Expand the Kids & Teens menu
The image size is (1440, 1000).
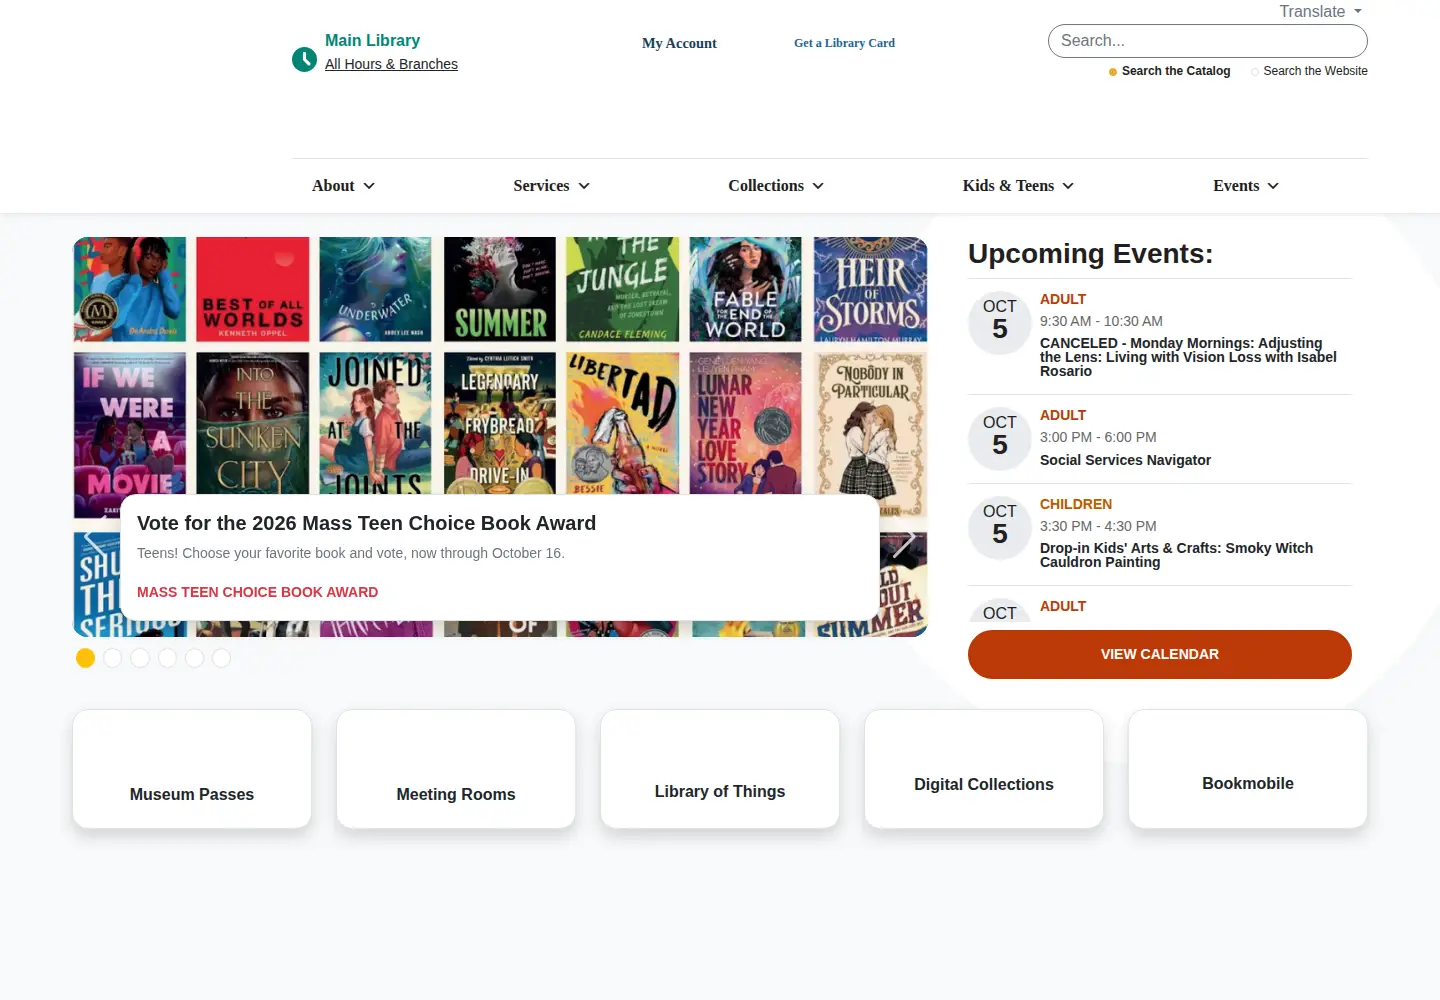pyautogui.click(x=1018, y=186)
